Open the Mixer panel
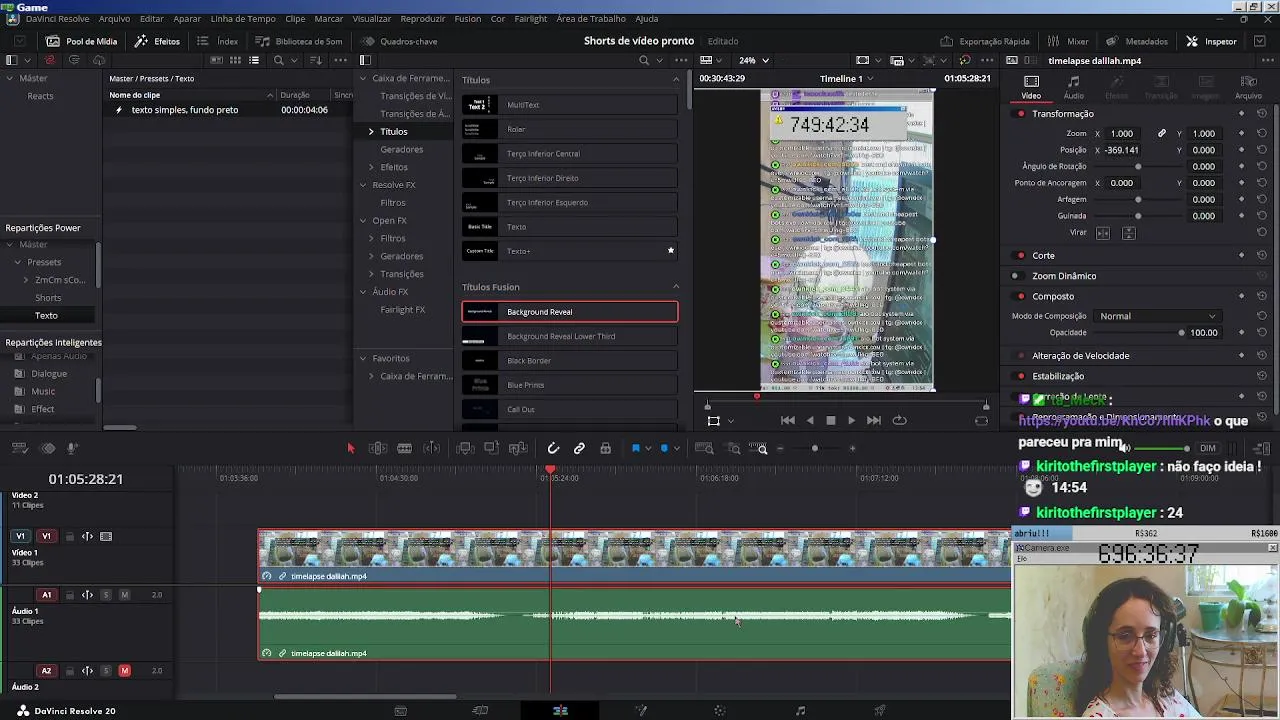The width and height of the screenshot is (1280, 720). point(1068,41)
